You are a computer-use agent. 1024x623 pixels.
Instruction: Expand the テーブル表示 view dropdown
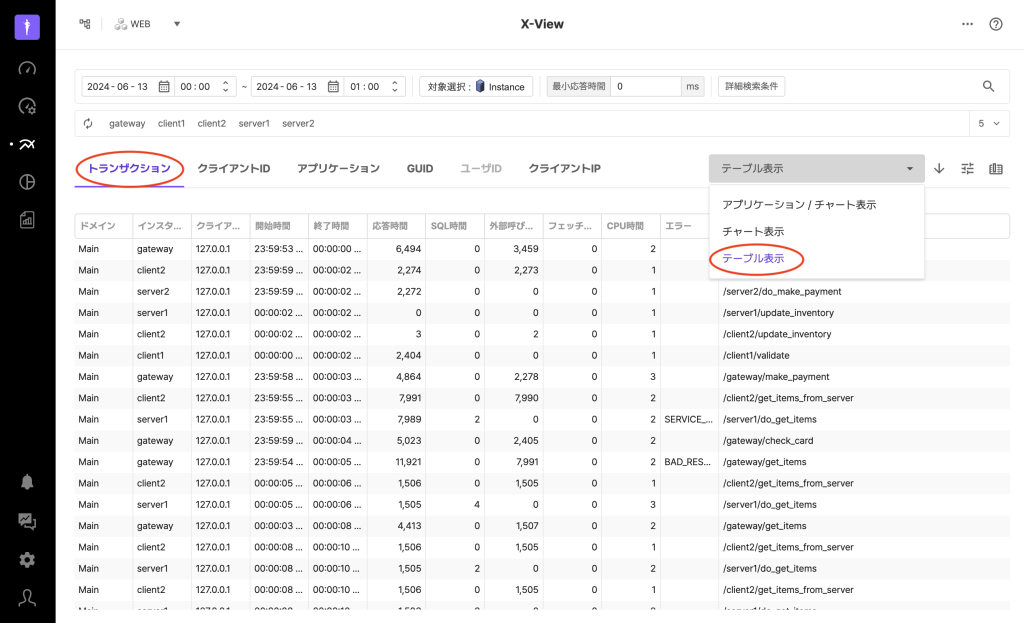pyautogui.click(x=816, y=169)
